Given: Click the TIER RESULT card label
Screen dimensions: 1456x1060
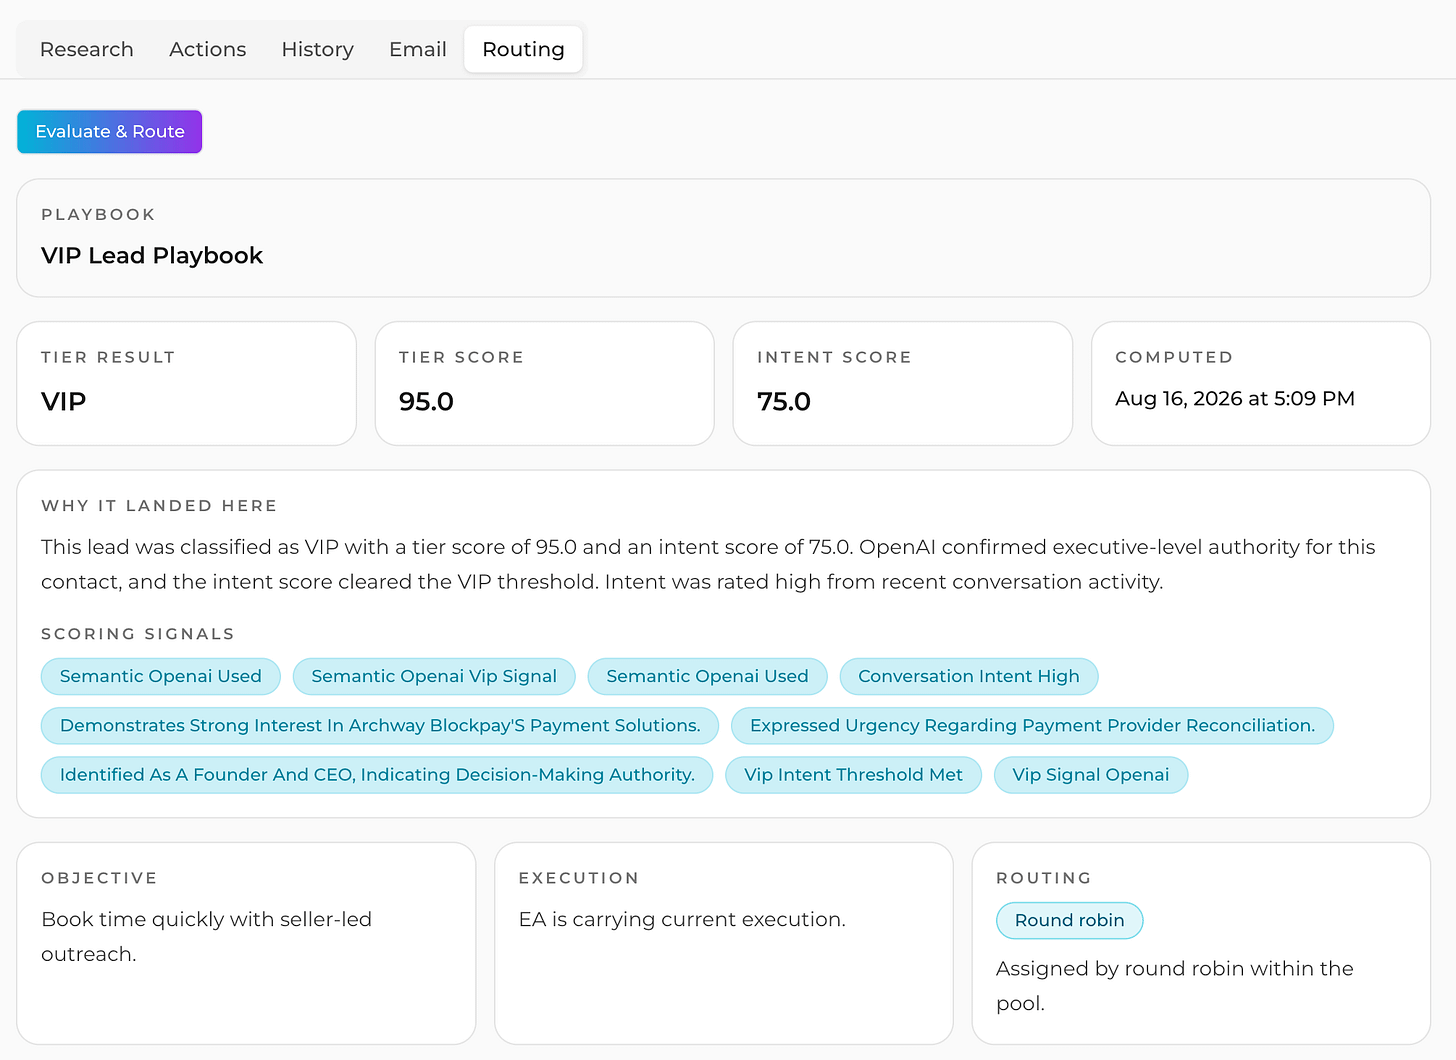Looking at the screenshot, I should 108,357.
